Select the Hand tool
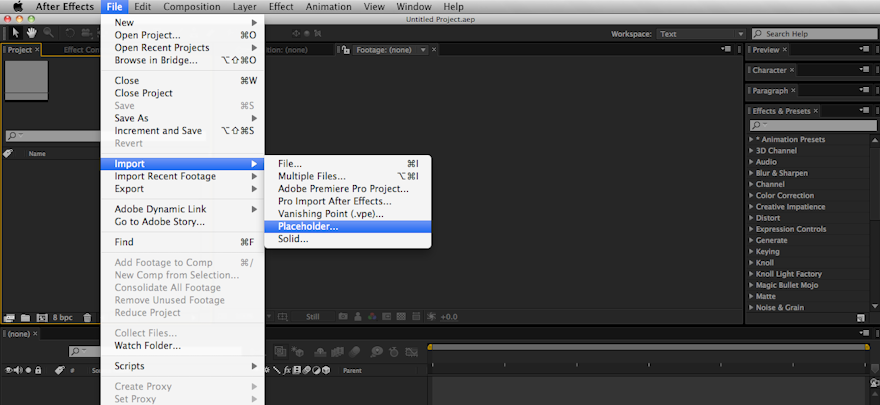Viewport: 880px width, 405px height. 30,33
